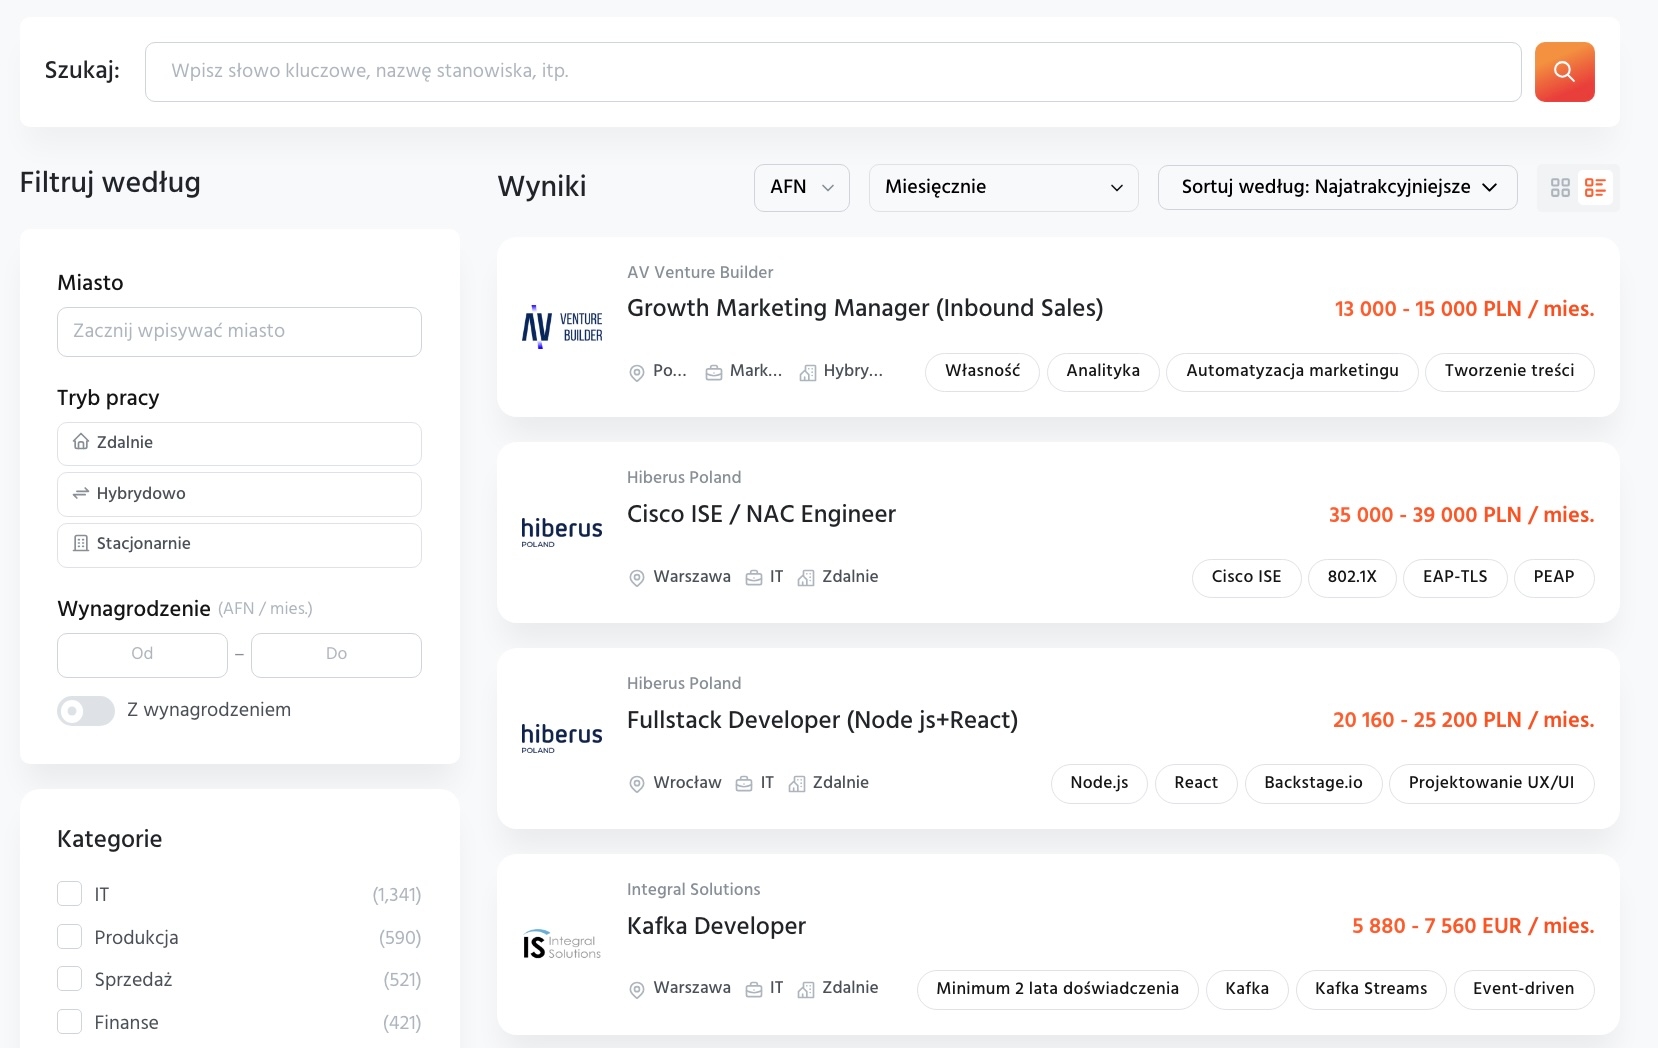Click the Integral Solutions logo
1658x1048 pixels.
pos(562,945)
